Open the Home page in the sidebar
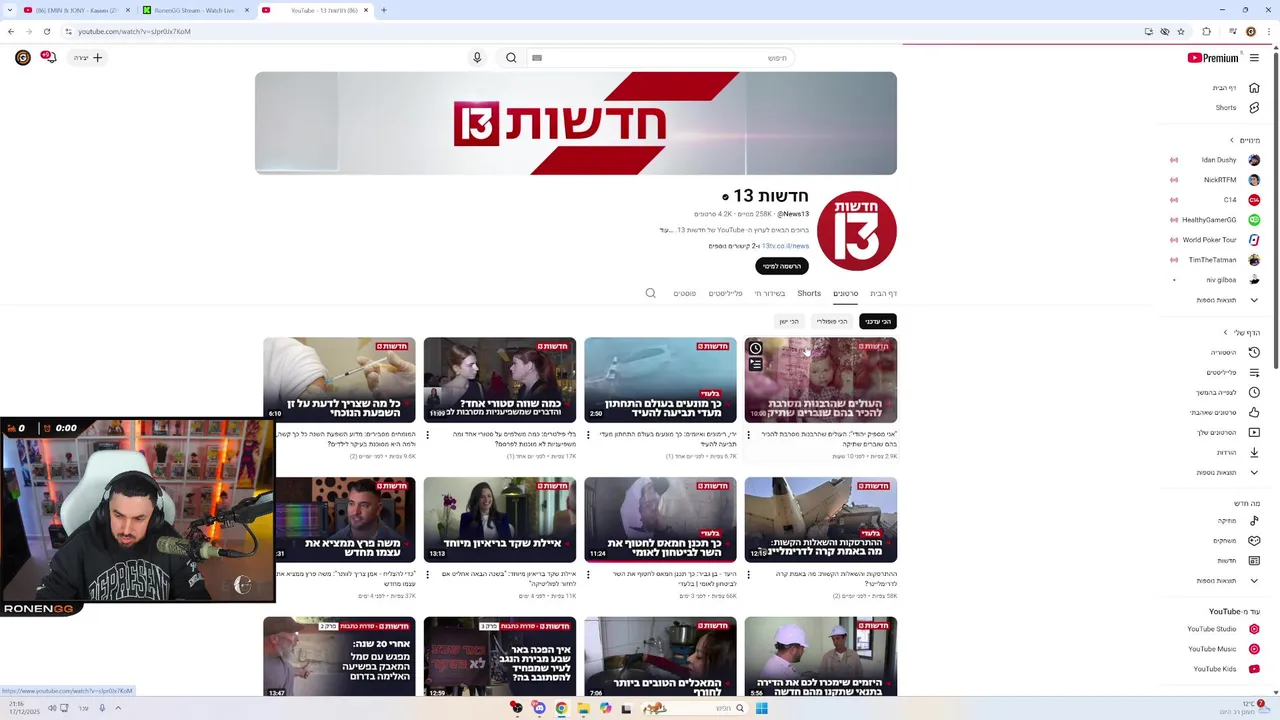This screenshot has width=1280, height=720. point(1236,88)
